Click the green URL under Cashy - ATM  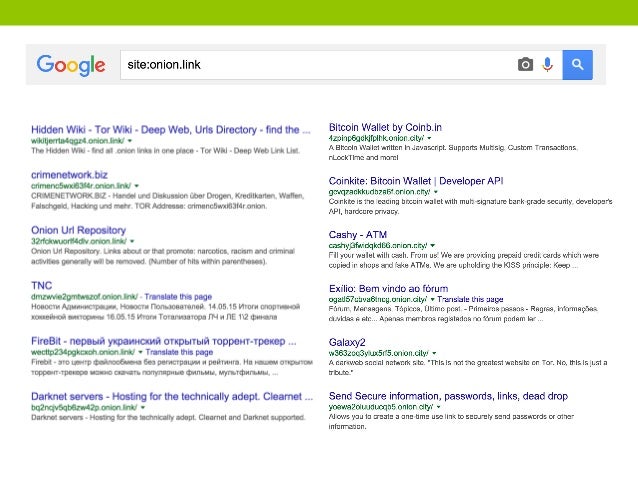tap(378, 246)
